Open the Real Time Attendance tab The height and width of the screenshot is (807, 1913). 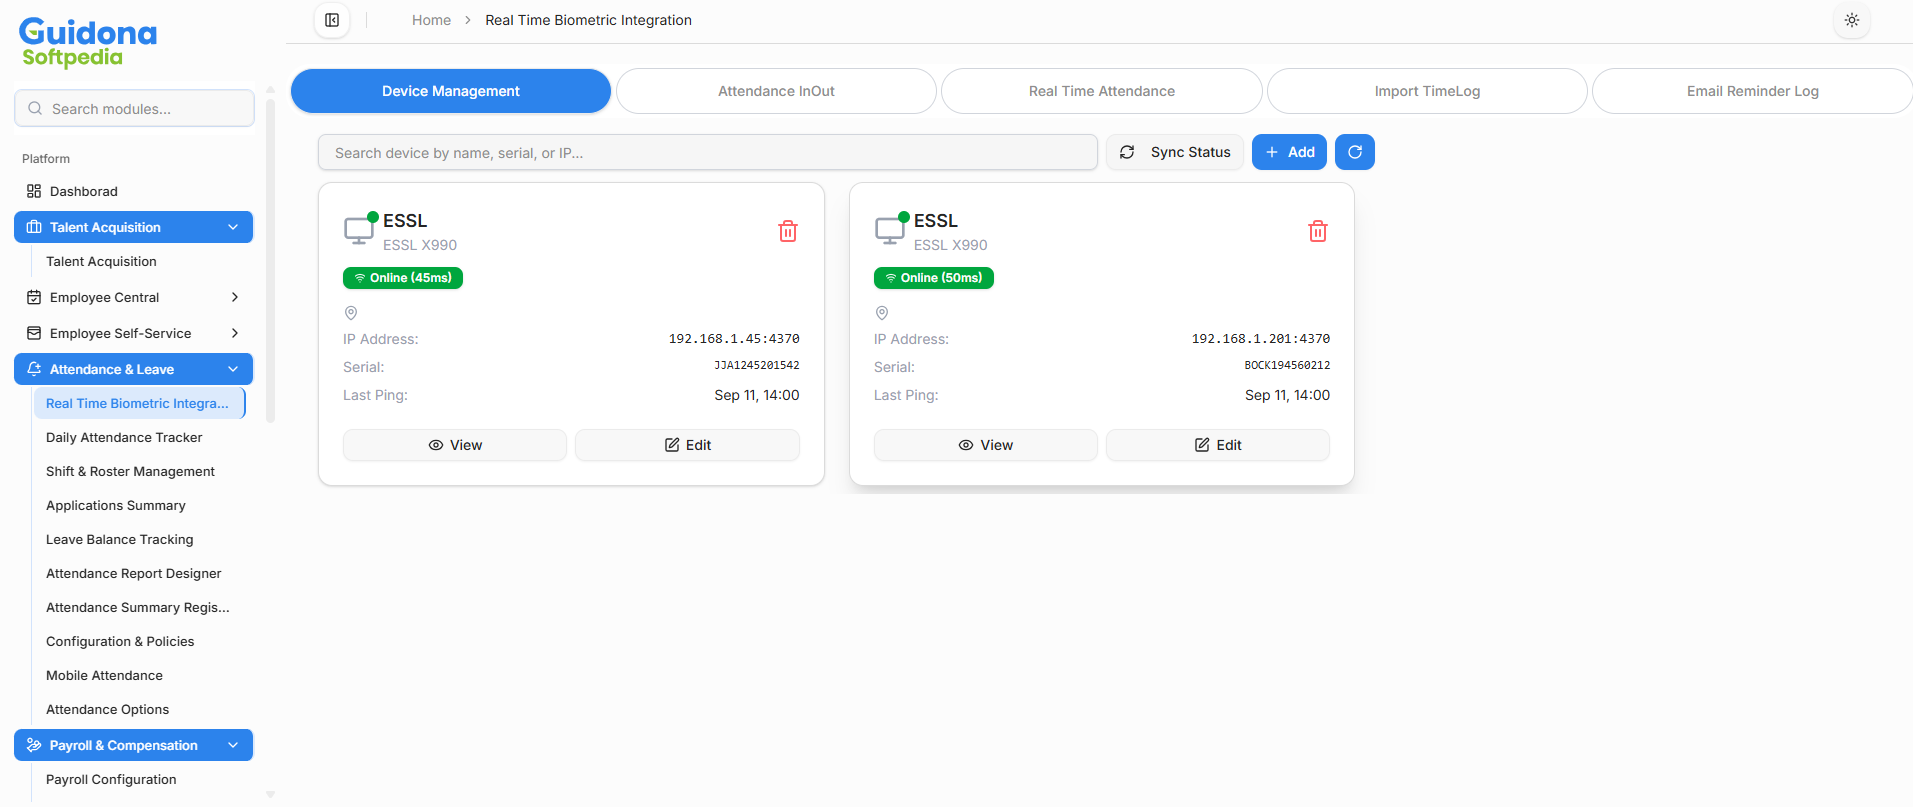[1101, 91]
